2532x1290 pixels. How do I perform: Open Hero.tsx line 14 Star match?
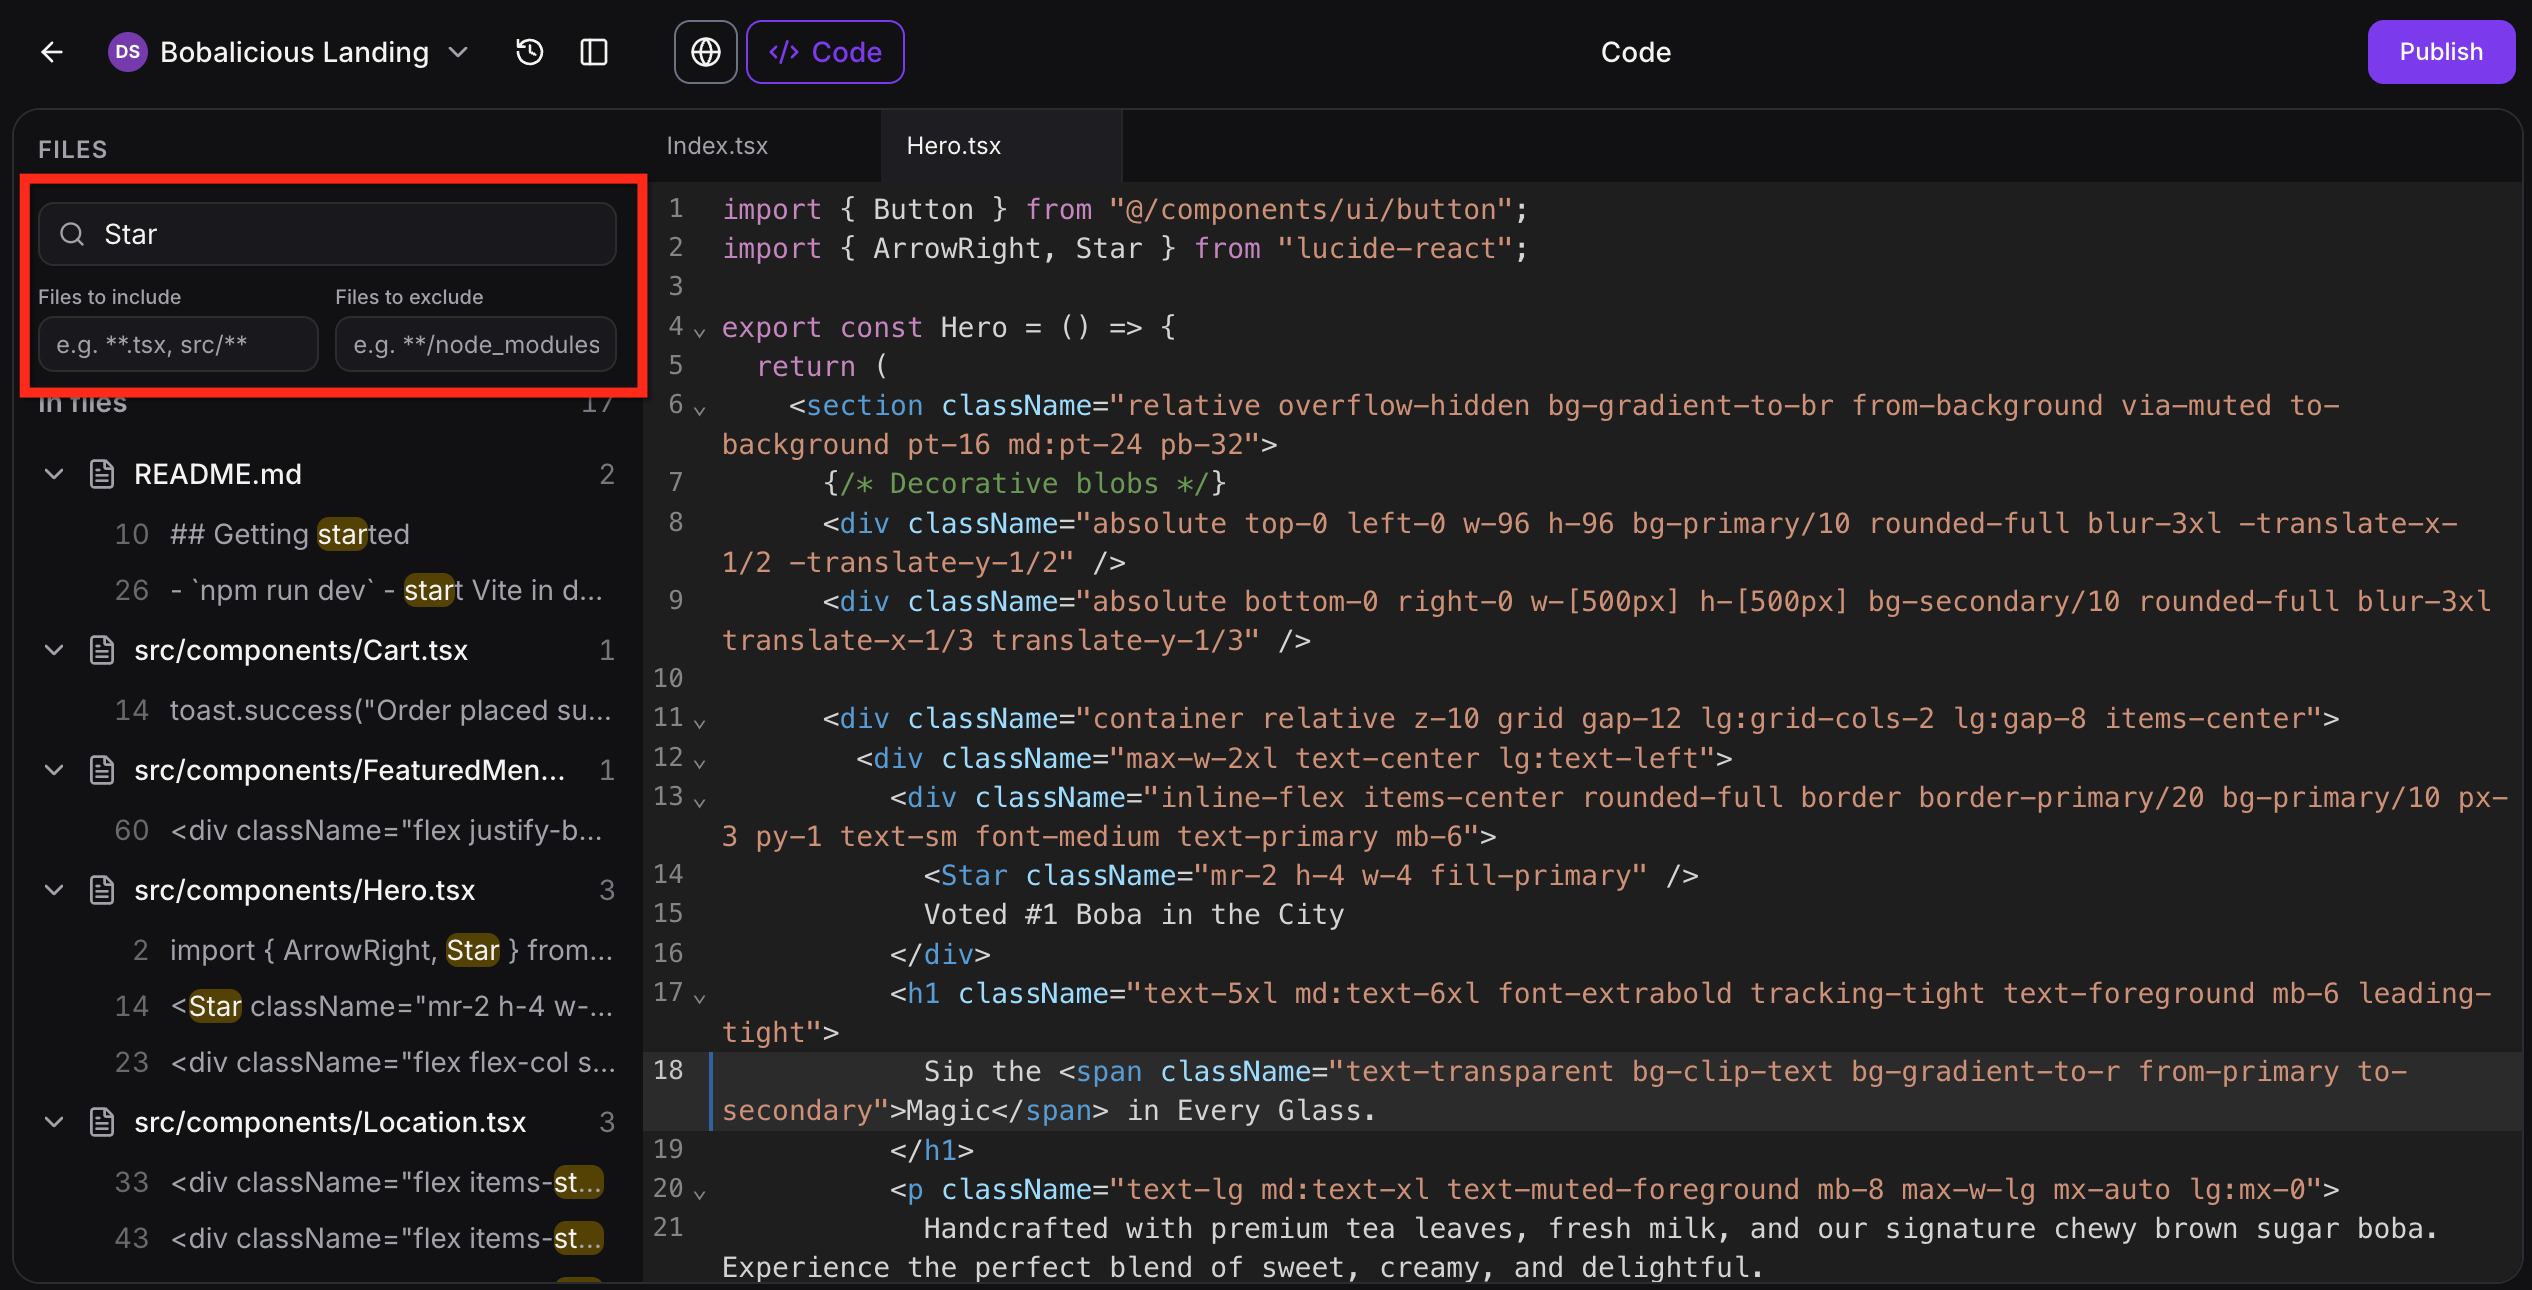pyautogui.click(x=390, y=1006)
